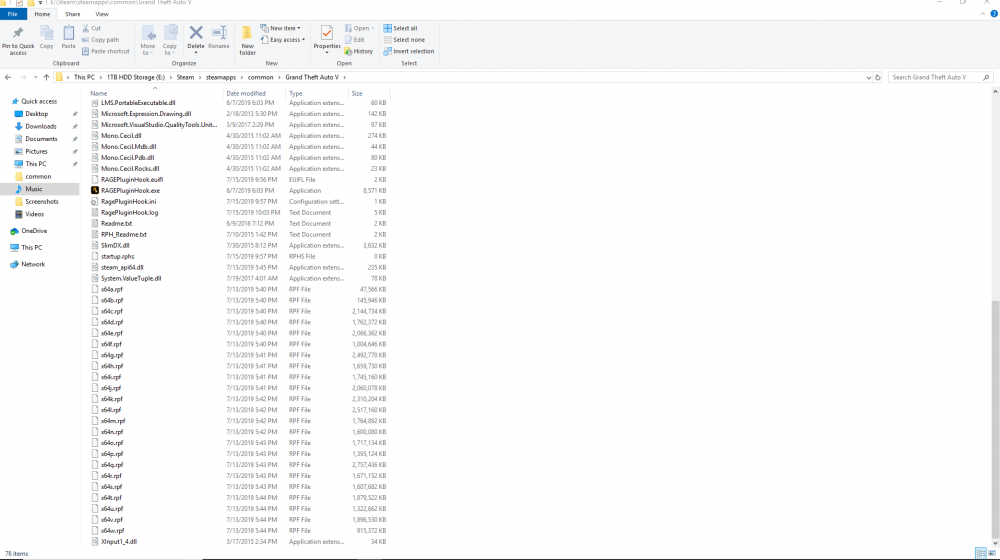Open the recent locations dropdown arrow

[35, 77]
